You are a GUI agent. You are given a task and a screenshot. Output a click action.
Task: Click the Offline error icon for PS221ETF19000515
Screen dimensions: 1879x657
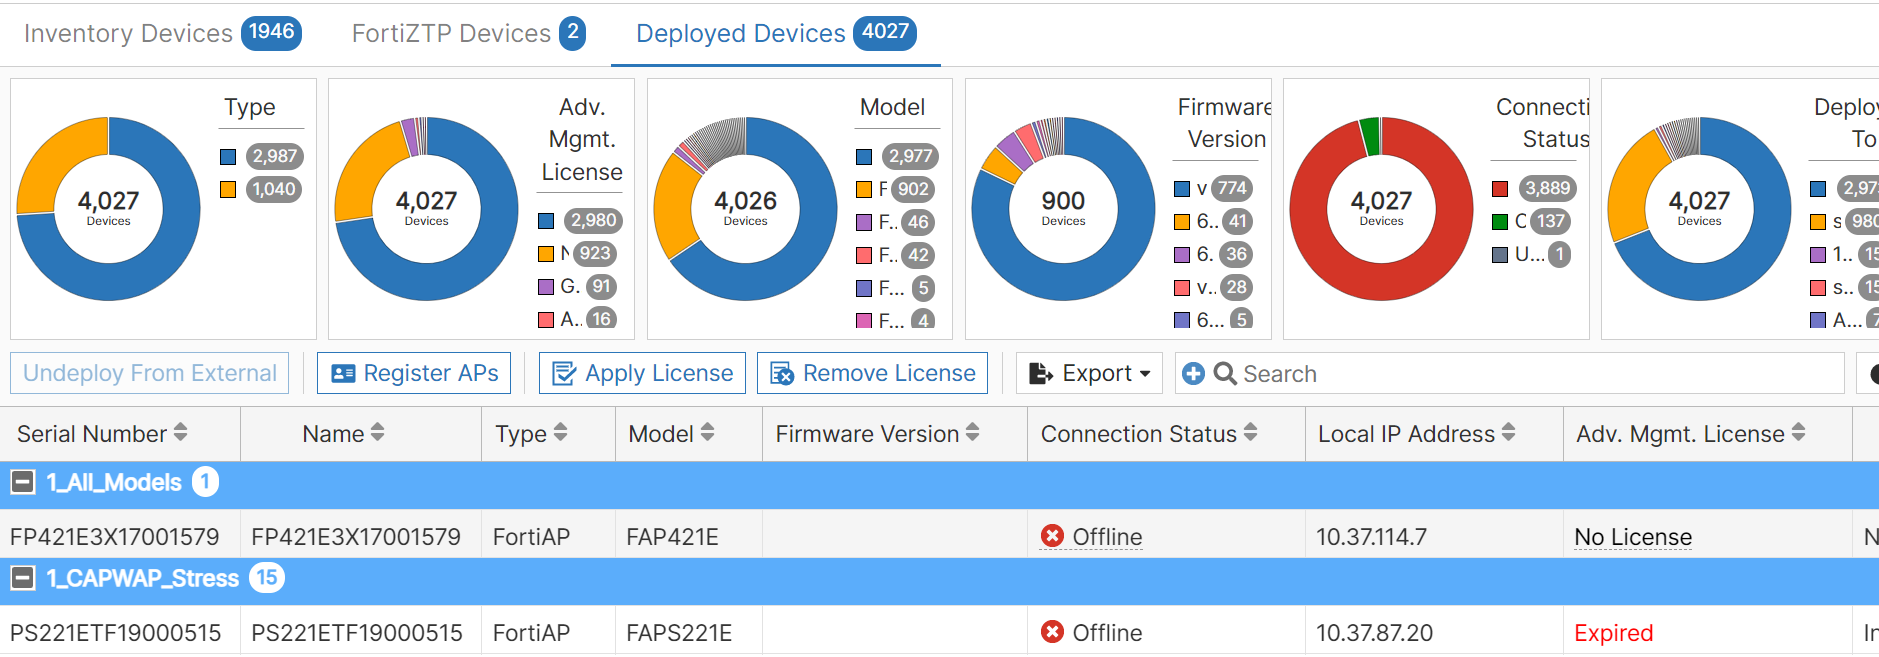click(1052, 632)
